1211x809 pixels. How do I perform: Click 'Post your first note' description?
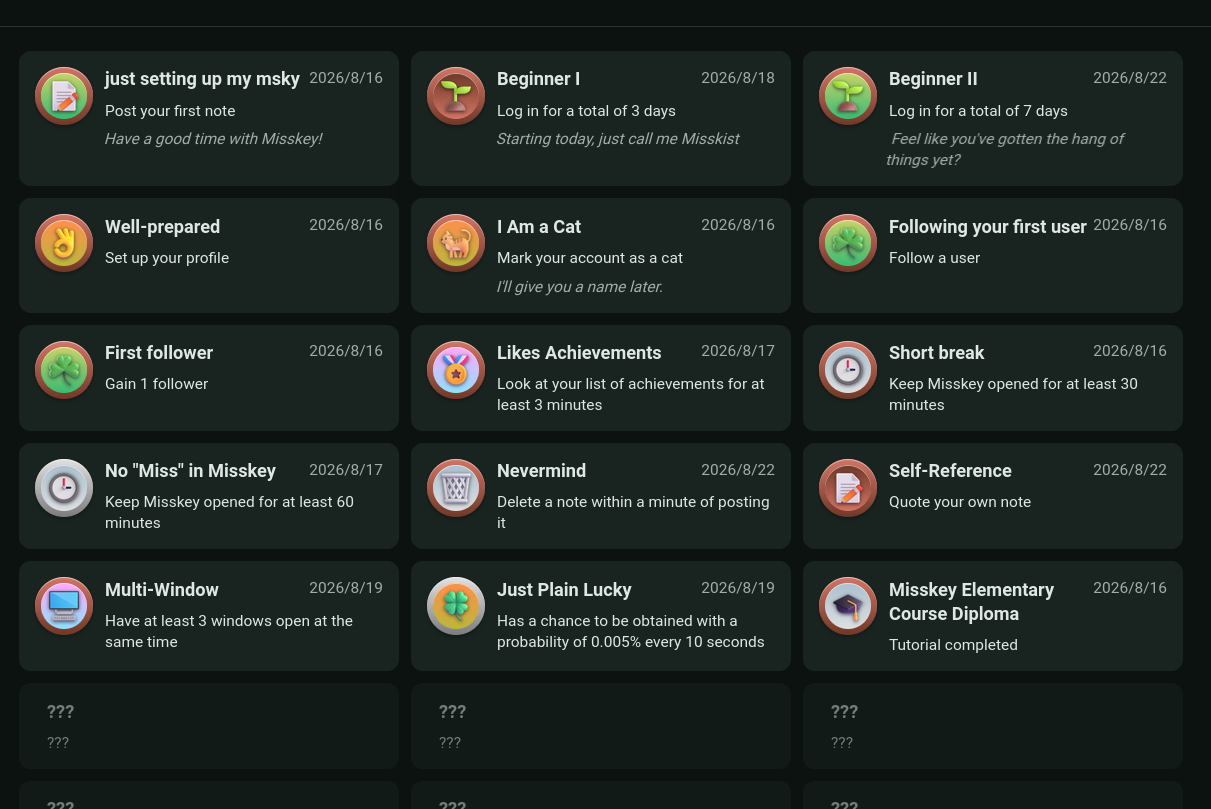(170, 111)
